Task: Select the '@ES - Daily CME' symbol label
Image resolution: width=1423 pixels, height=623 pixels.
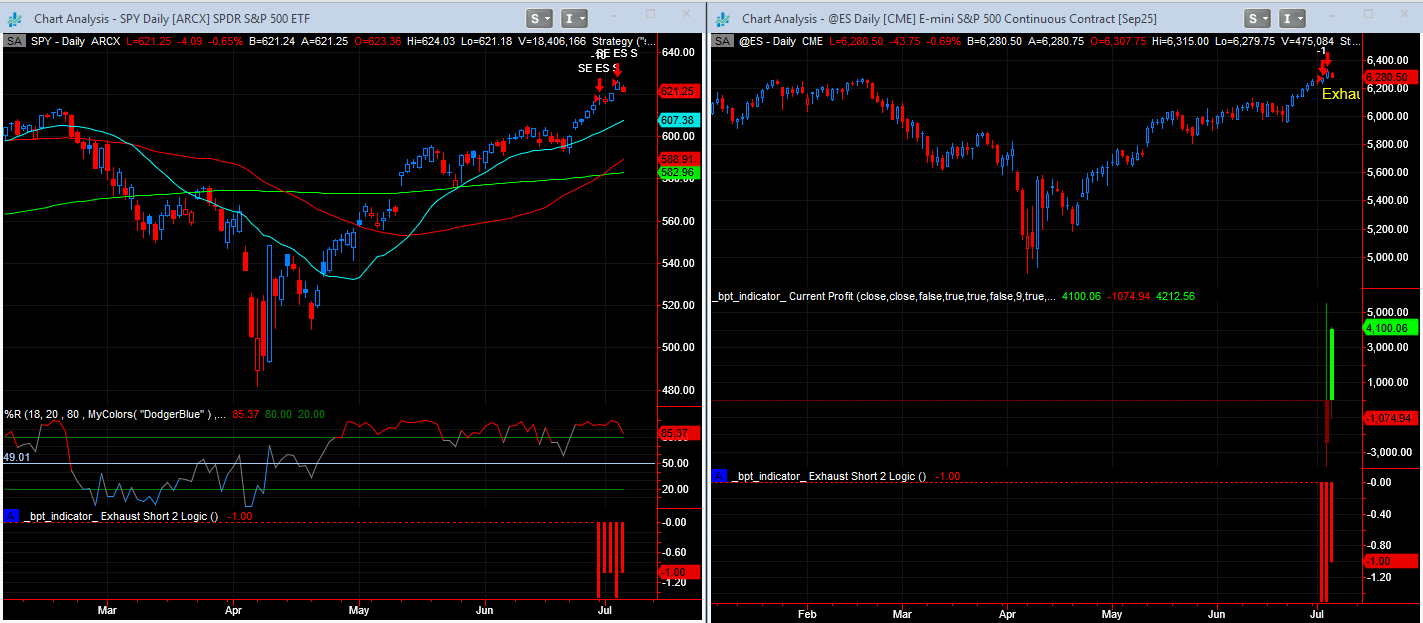Action: click(x=783, y=41)
